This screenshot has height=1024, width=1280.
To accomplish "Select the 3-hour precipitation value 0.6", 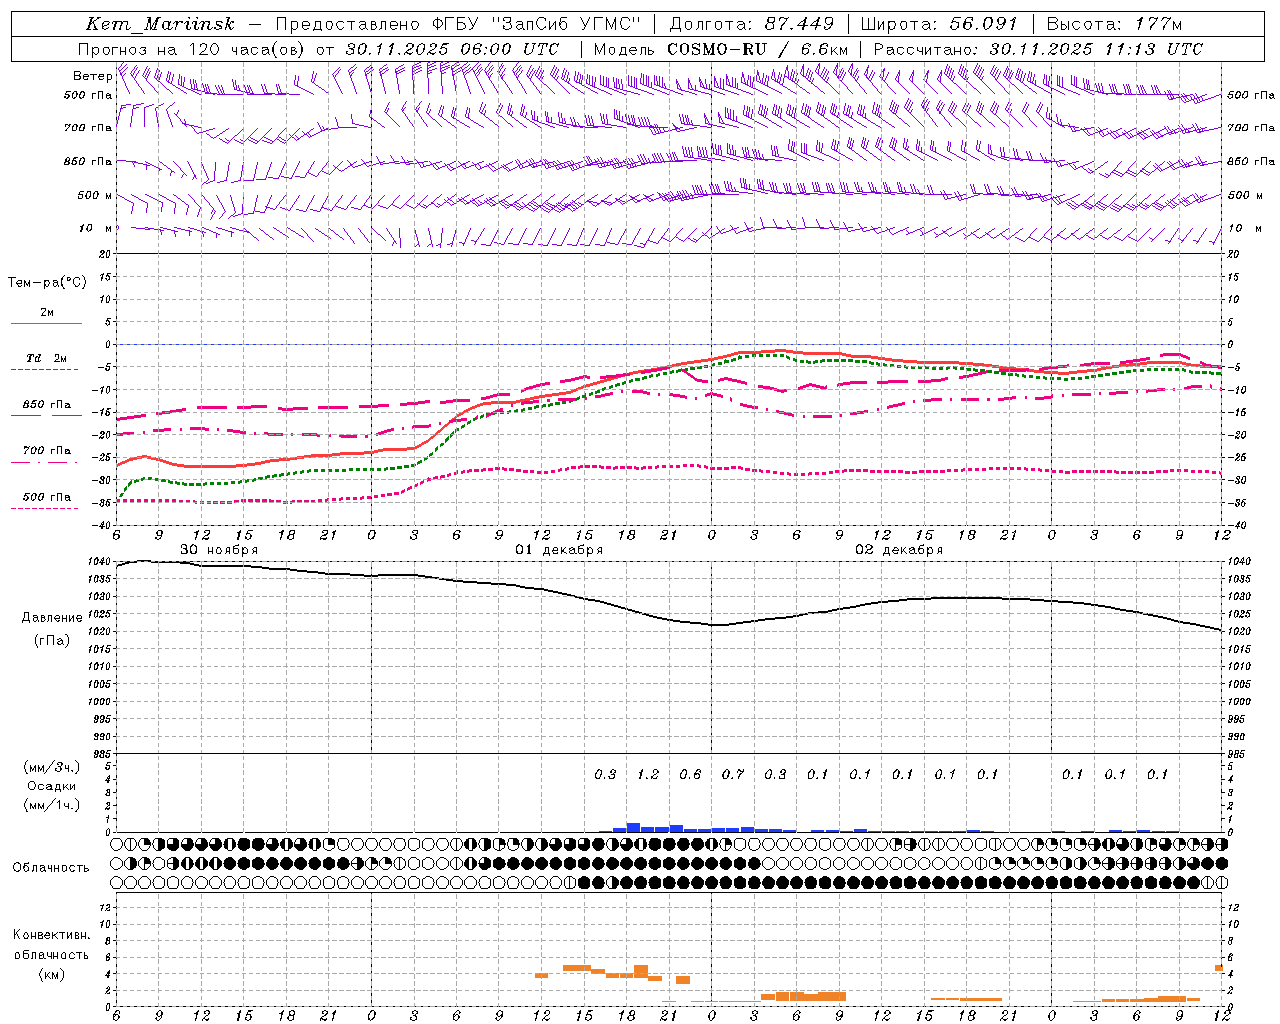I will [x=690, y=774].
